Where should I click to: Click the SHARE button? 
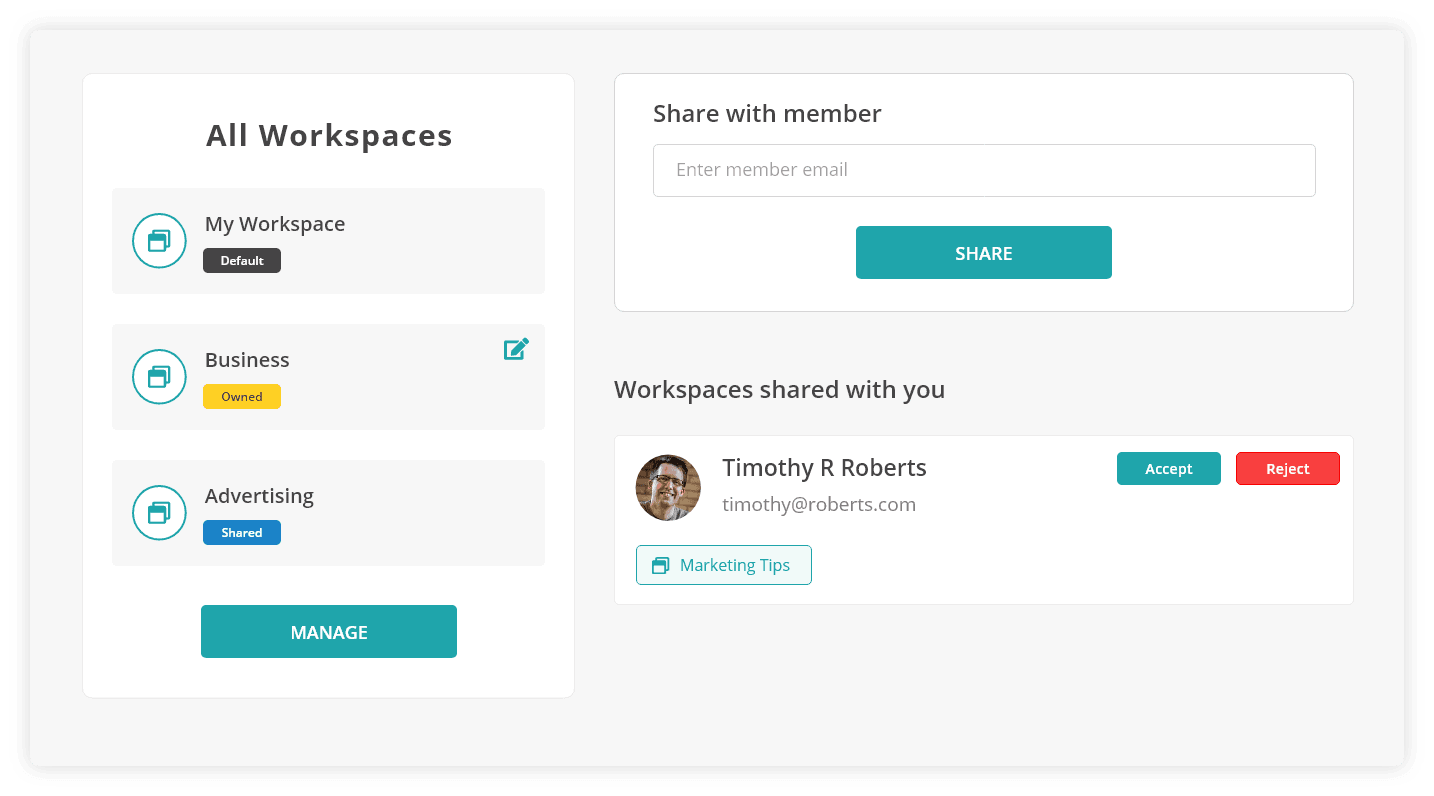pos(984,253)
